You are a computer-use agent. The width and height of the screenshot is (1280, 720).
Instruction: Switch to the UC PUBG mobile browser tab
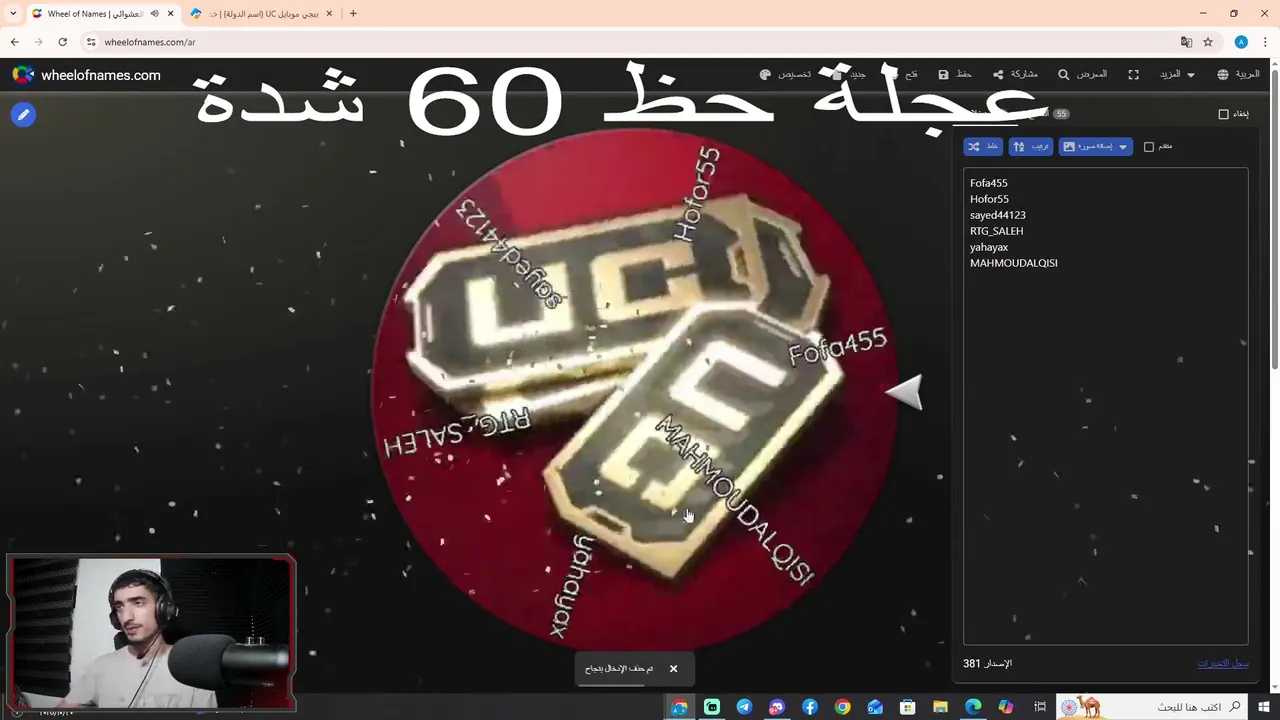(262, 14)
